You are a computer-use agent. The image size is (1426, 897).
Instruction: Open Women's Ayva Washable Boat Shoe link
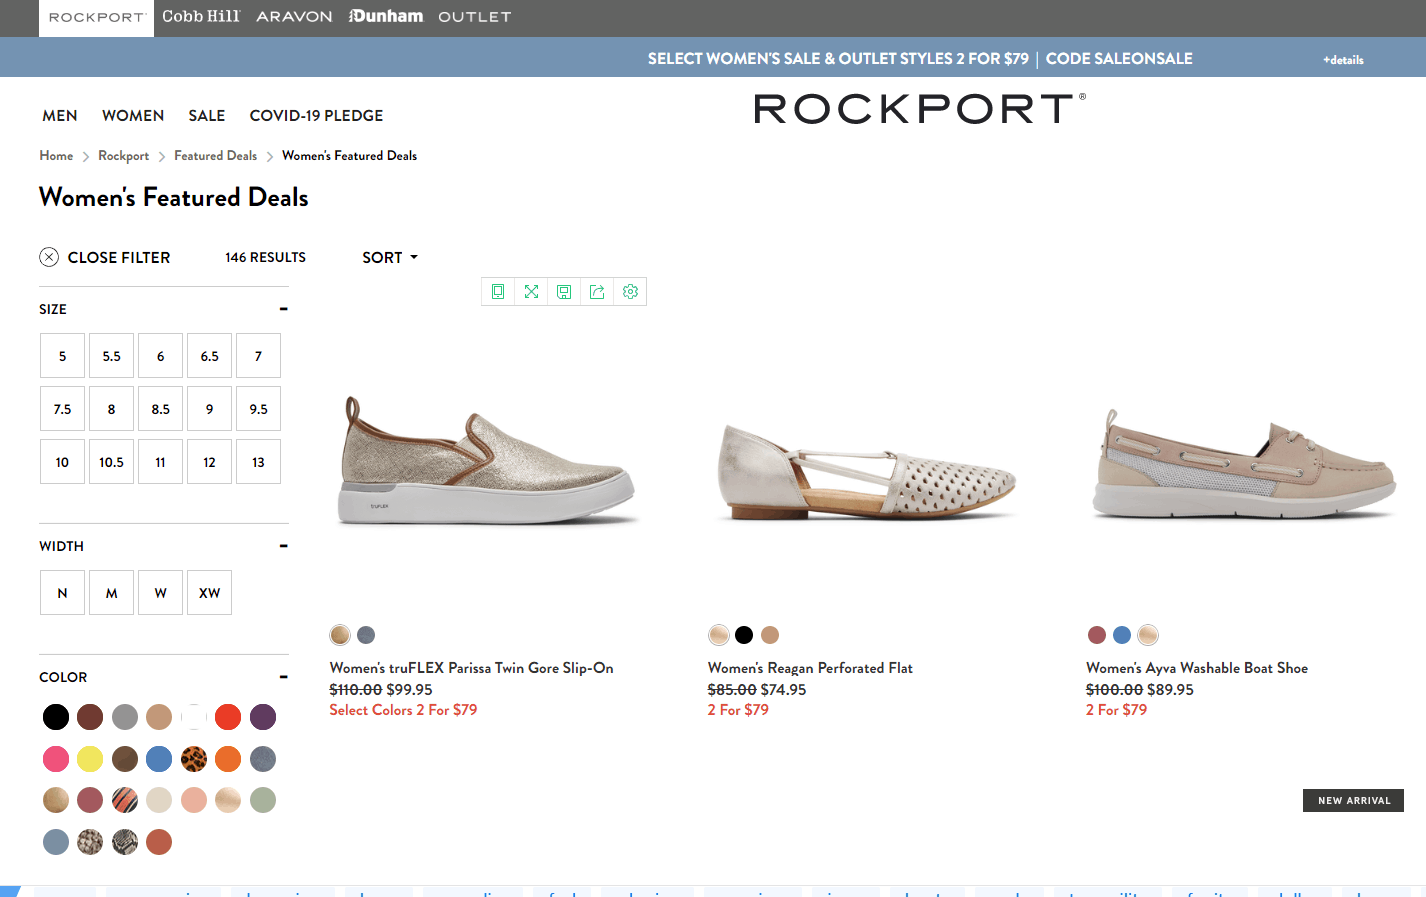[1197, 668]
